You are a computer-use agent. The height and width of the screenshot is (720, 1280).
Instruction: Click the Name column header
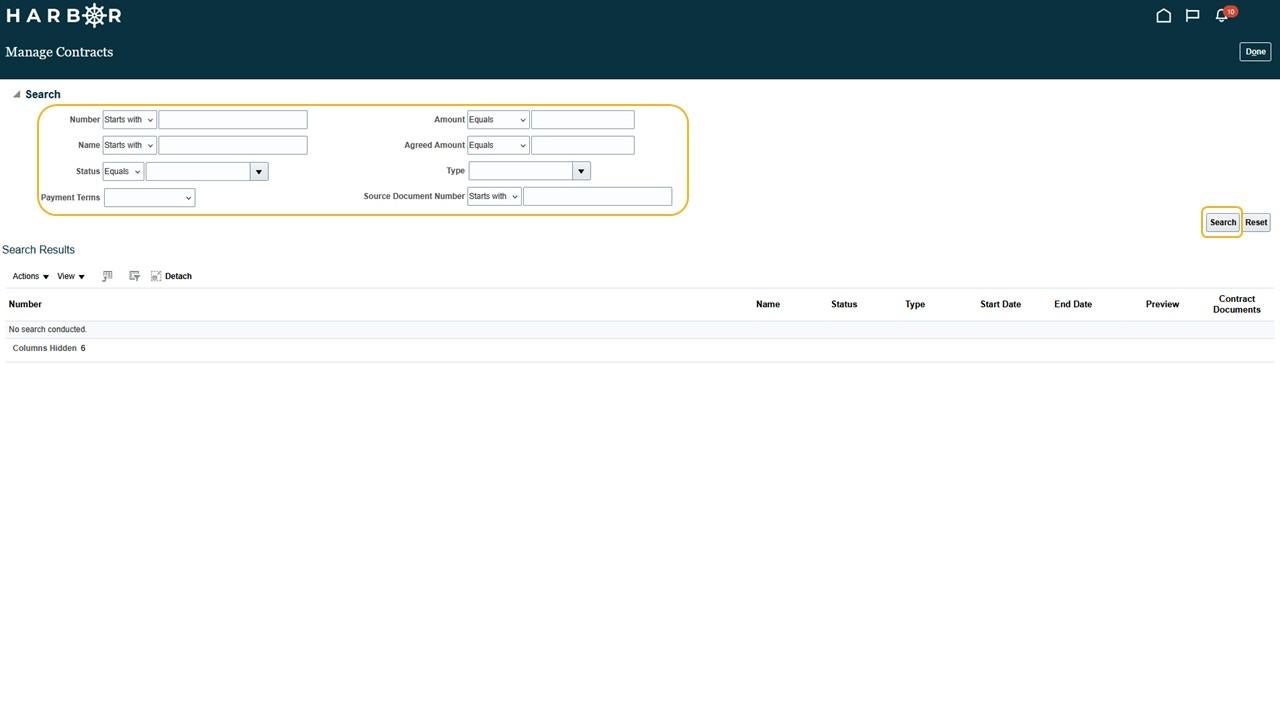tap(768, 304)
